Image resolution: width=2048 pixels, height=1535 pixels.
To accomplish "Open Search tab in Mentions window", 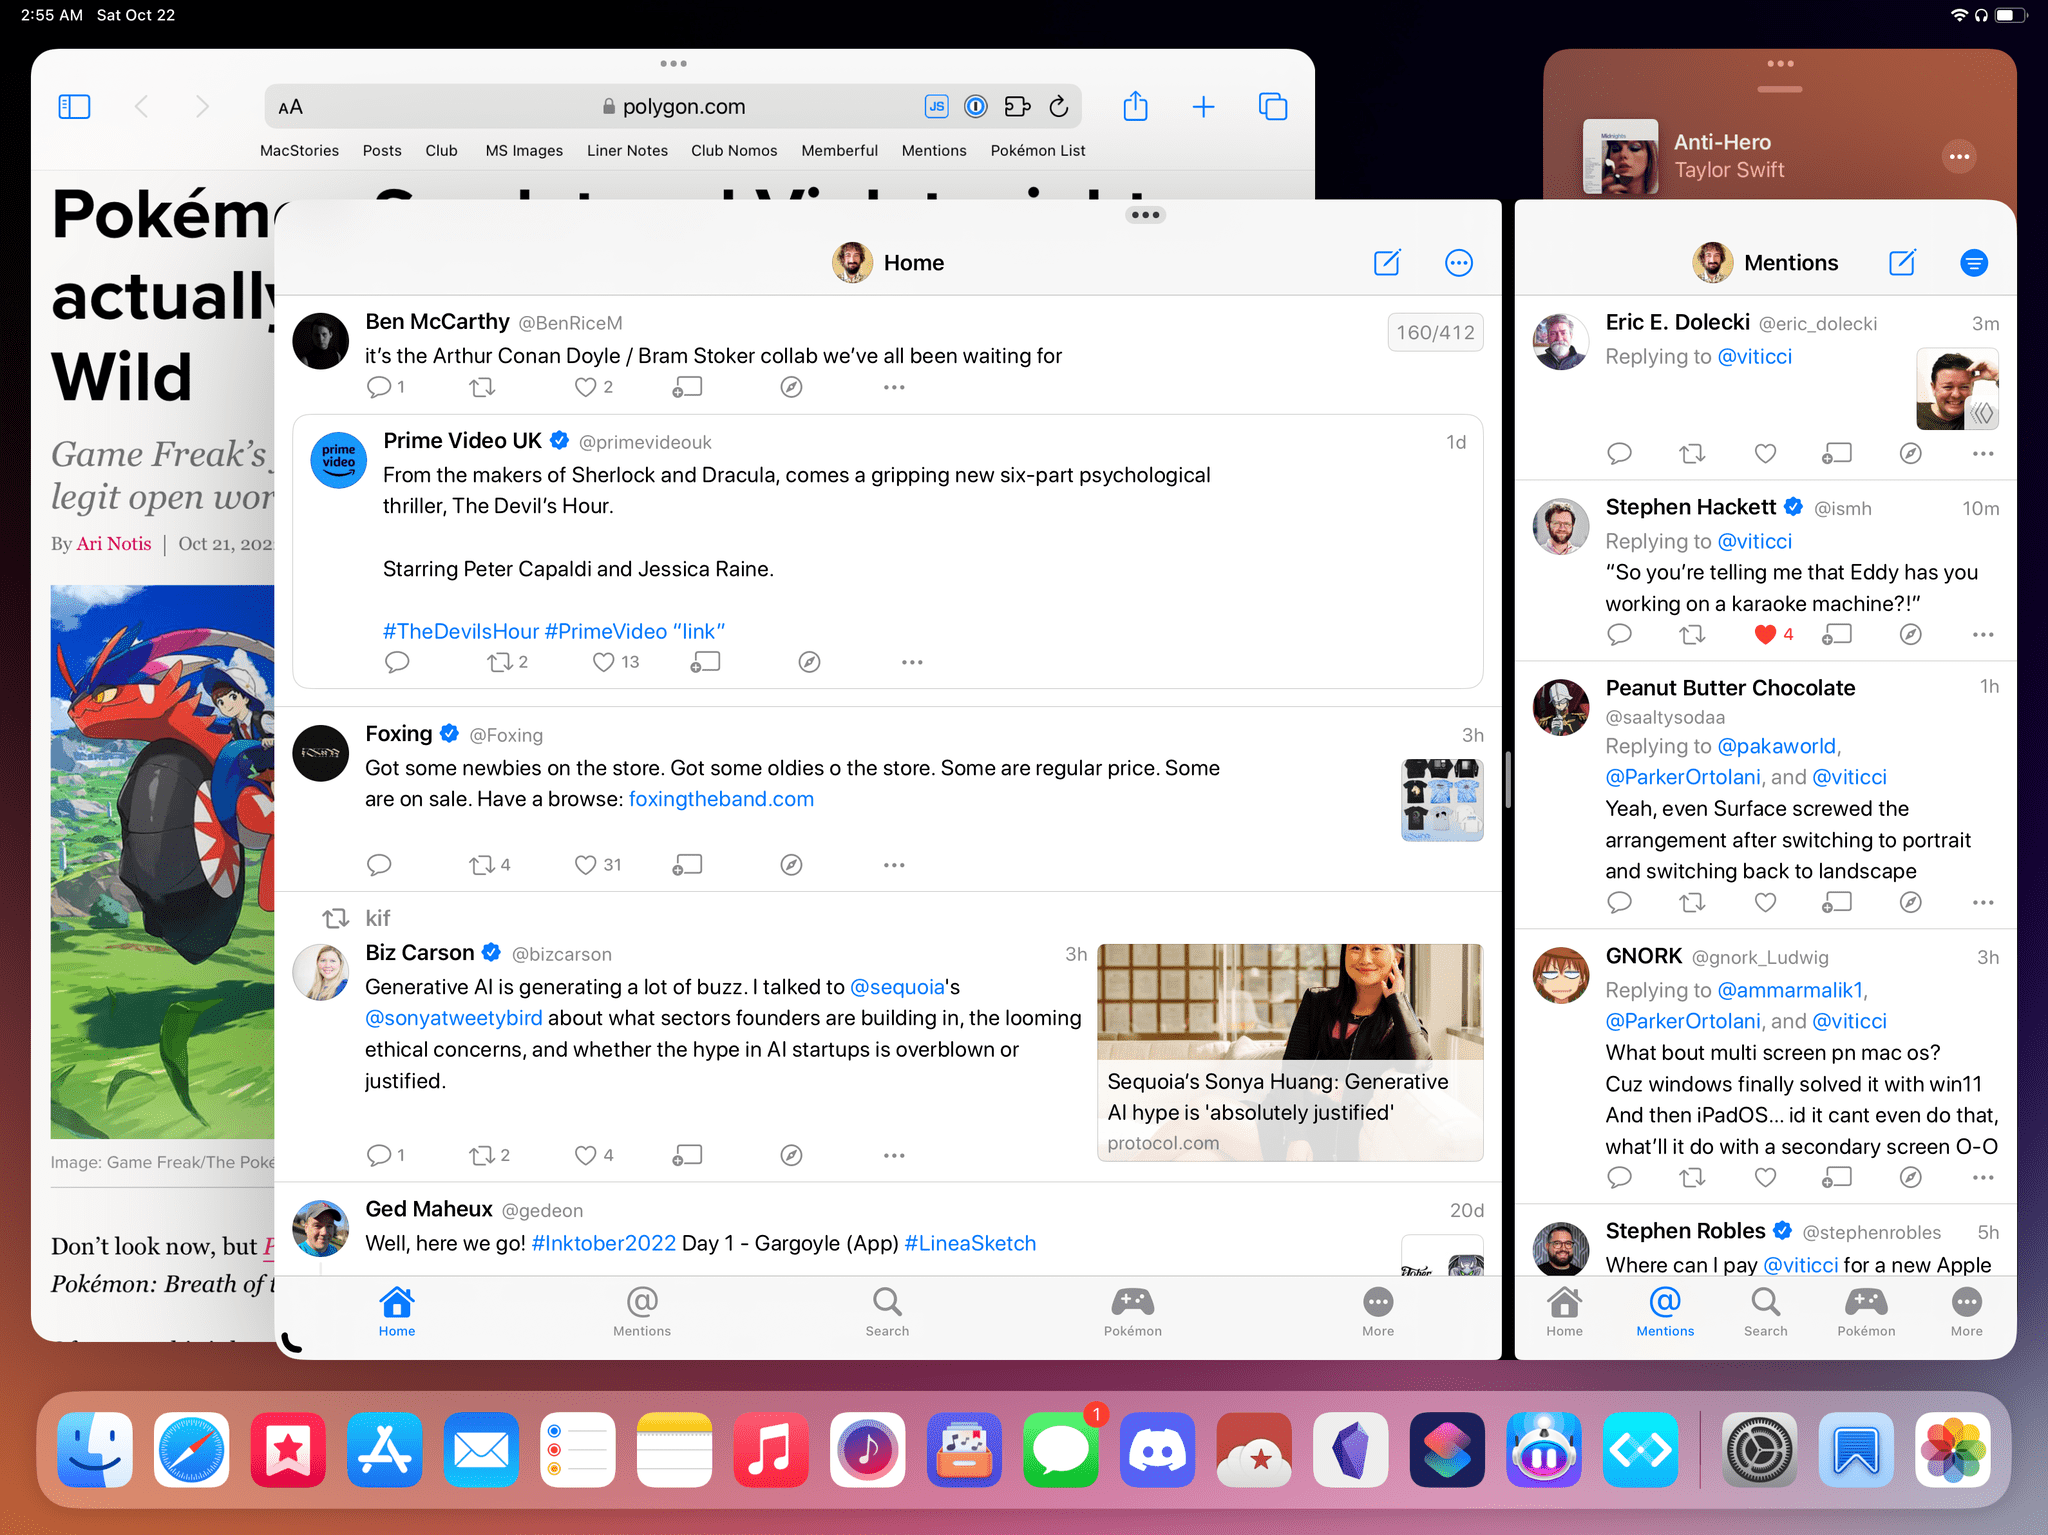I will pyautogui.click(x=1765, y=1312).
